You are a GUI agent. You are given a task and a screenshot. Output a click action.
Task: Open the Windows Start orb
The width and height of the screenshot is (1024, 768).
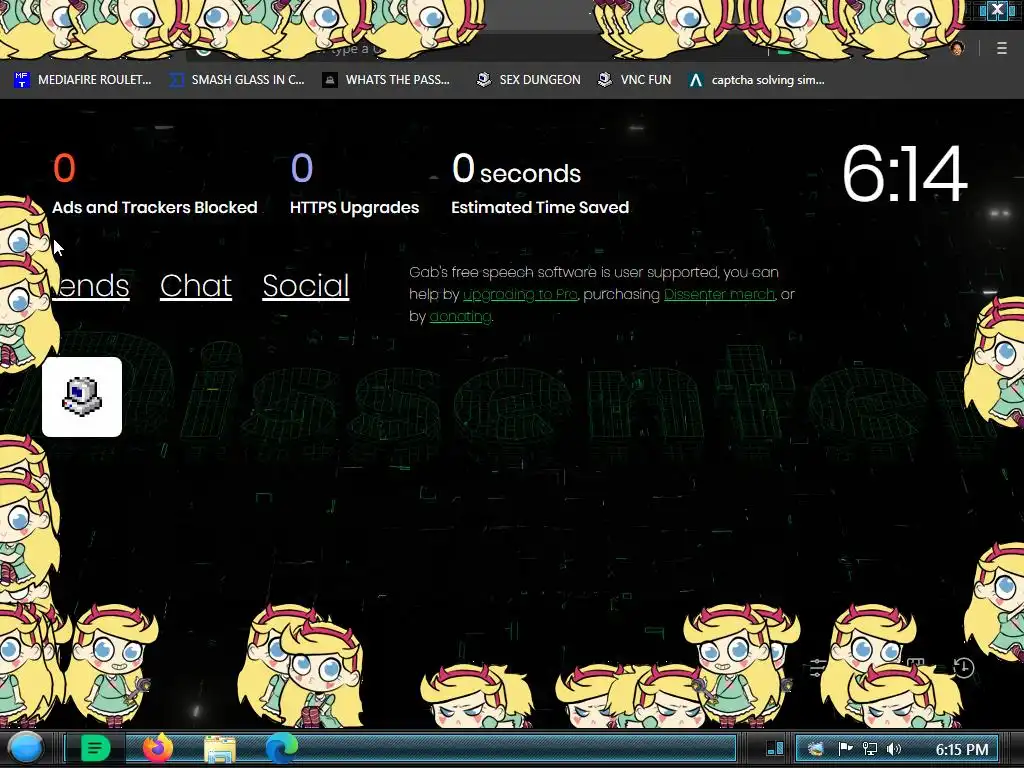pos(25,748)
